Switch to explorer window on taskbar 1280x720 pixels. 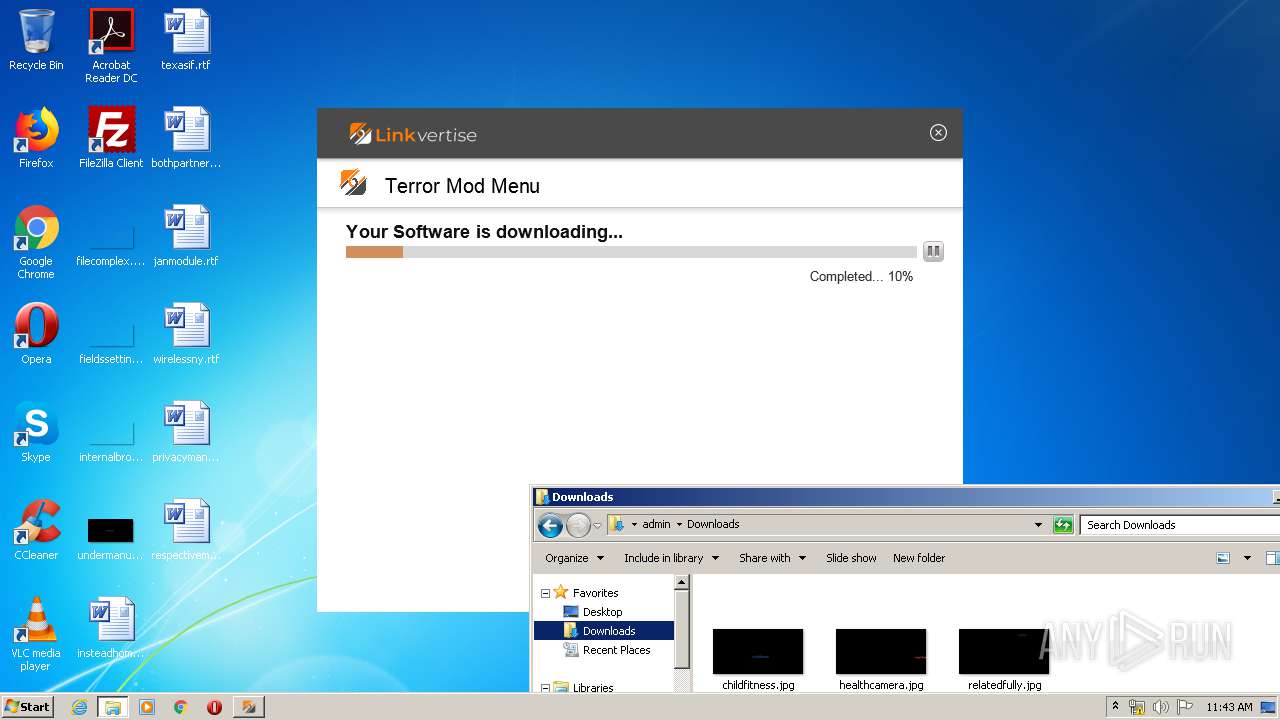pos(113,707)
